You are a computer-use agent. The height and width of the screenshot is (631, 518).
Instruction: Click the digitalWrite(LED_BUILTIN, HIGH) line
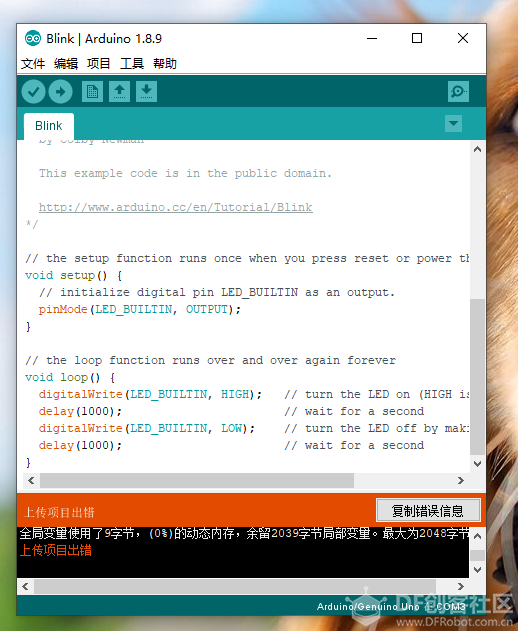pyautogui.click(x=150, y=394)
